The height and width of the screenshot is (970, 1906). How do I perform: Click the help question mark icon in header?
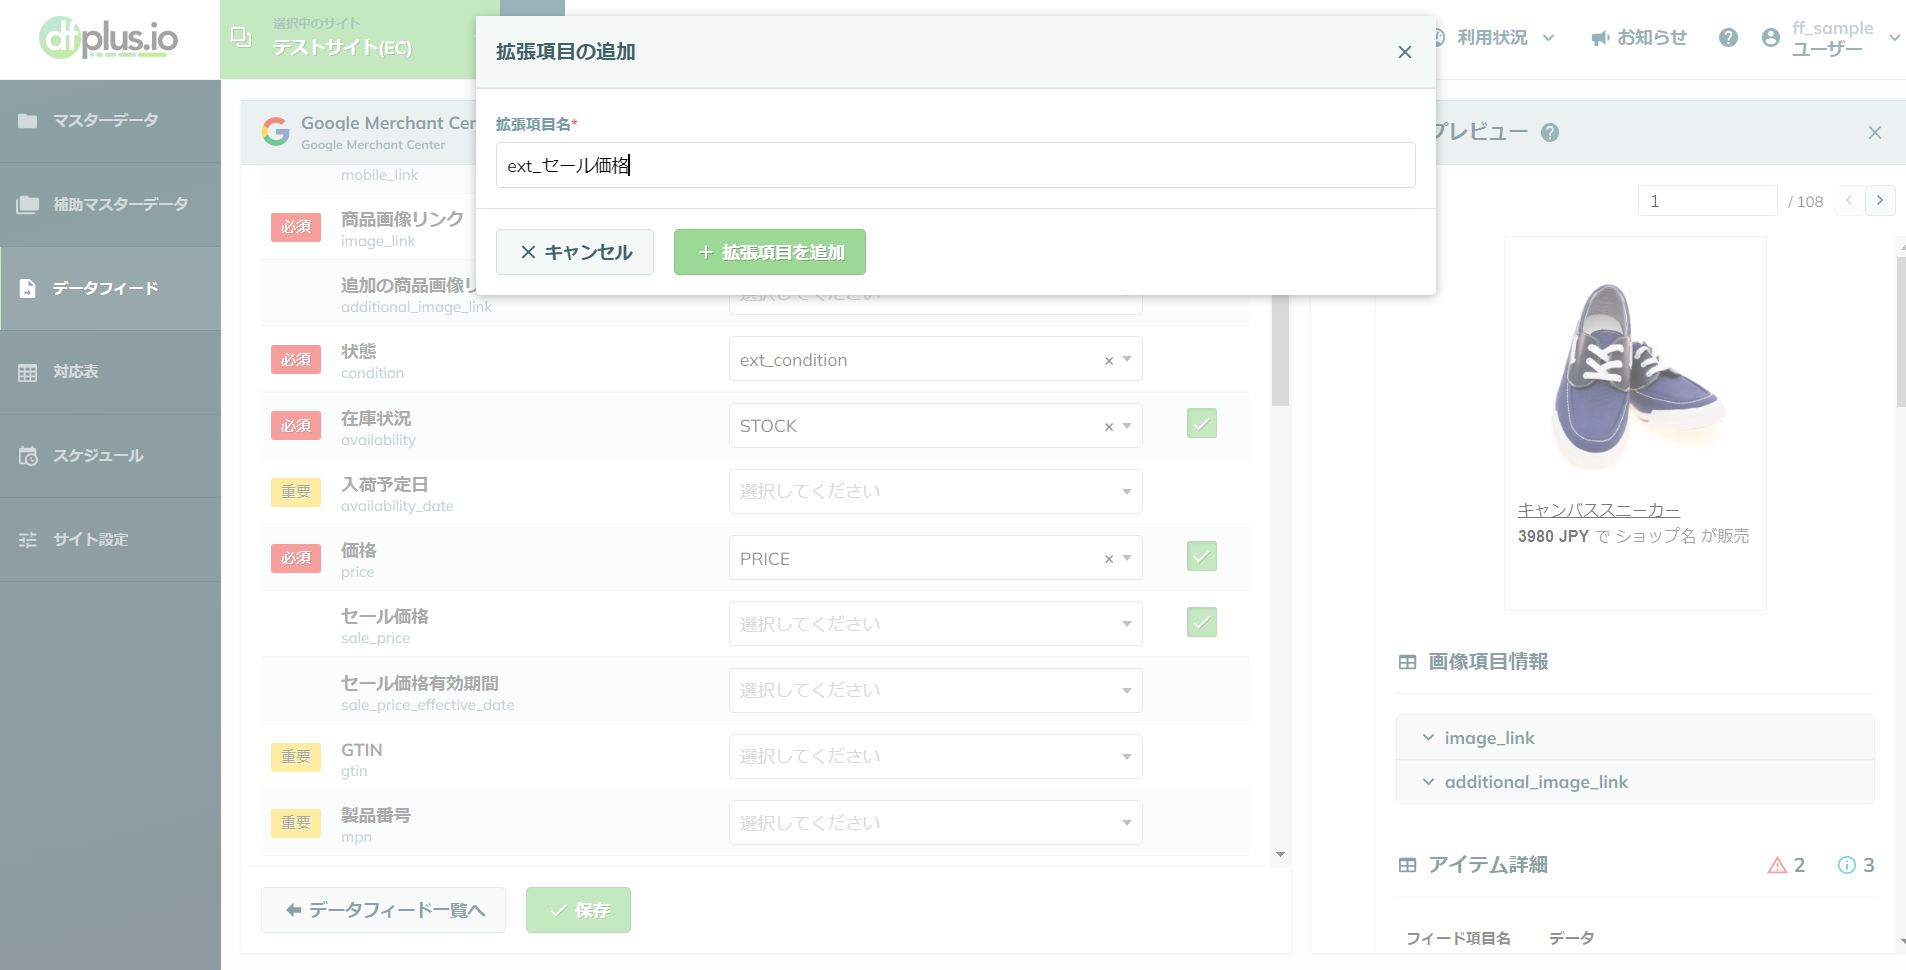point(1728,38)
